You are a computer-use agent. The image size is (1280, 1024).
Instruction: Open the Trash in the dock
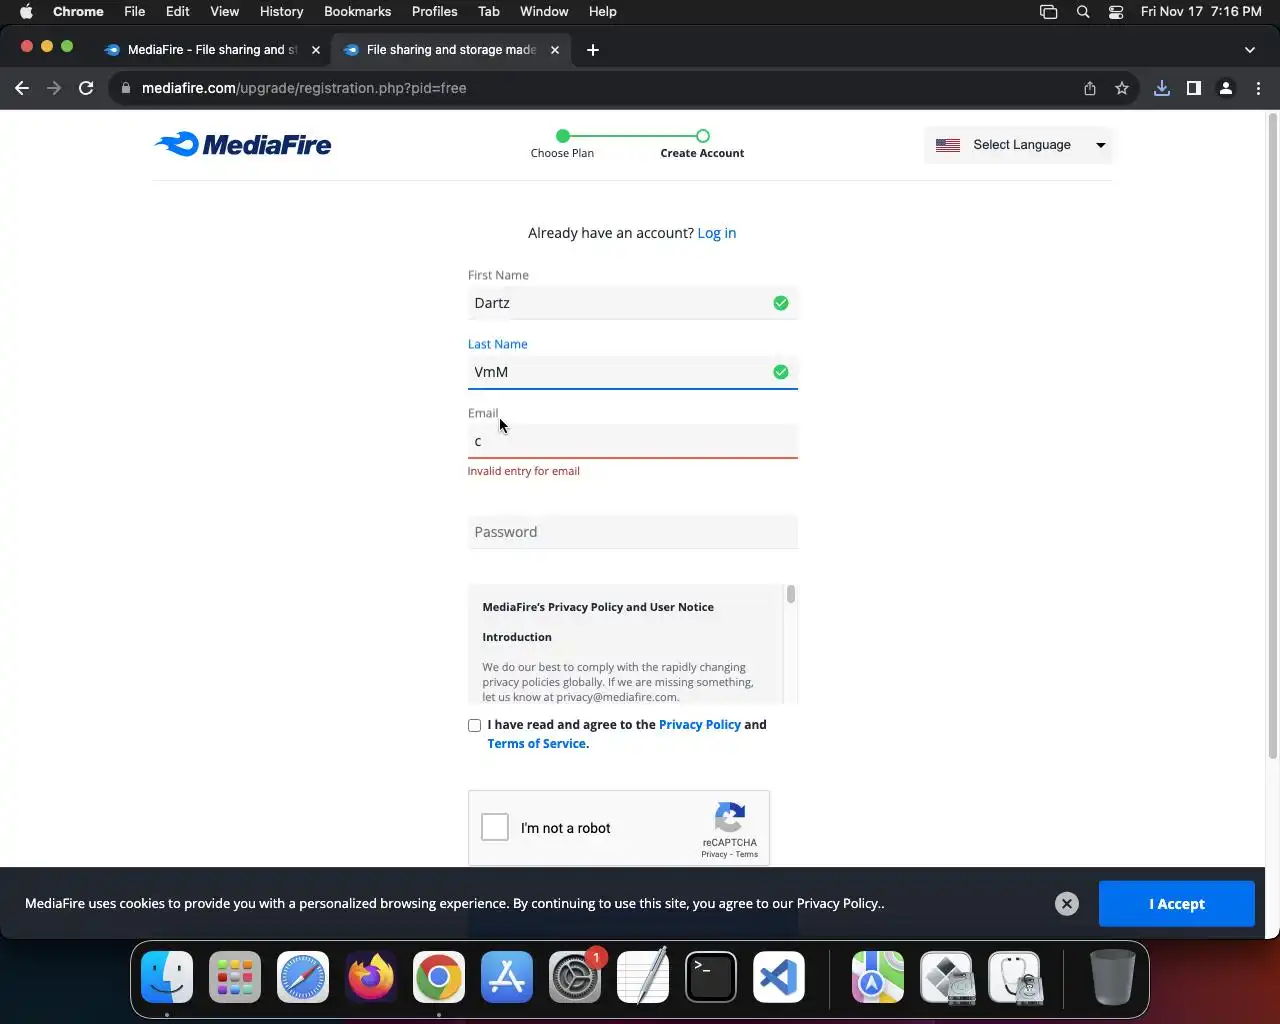[x=1112, y=977]
